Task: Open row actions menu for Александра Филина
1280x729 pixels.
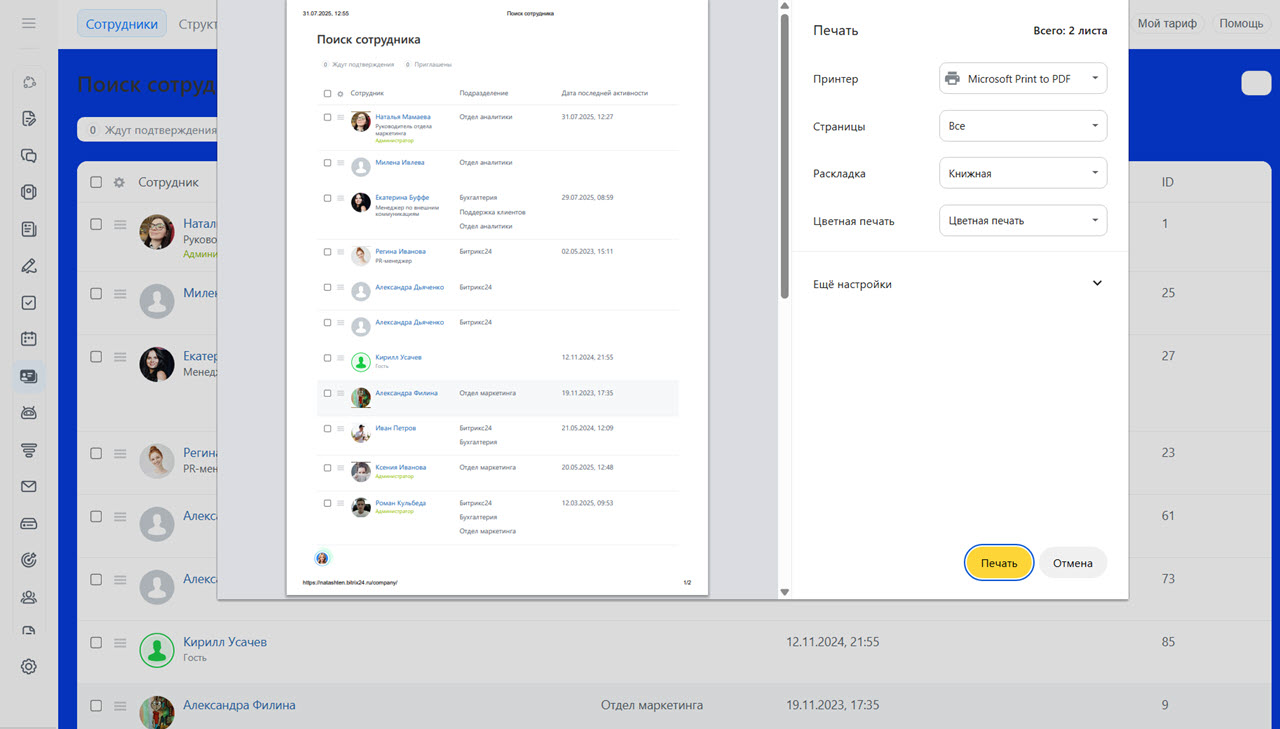Action: (120, 705)
